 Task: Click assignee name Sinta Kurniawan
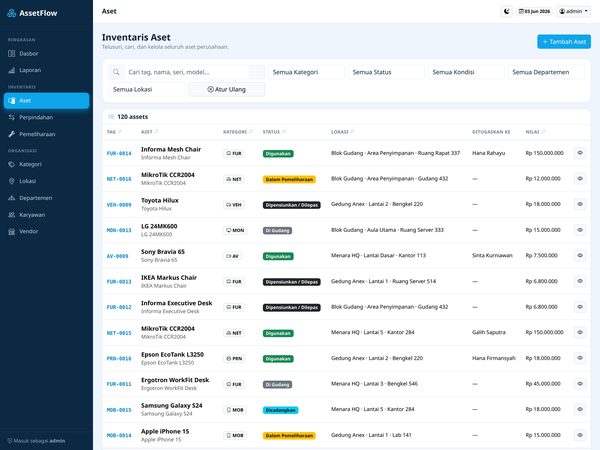[492, 256]
